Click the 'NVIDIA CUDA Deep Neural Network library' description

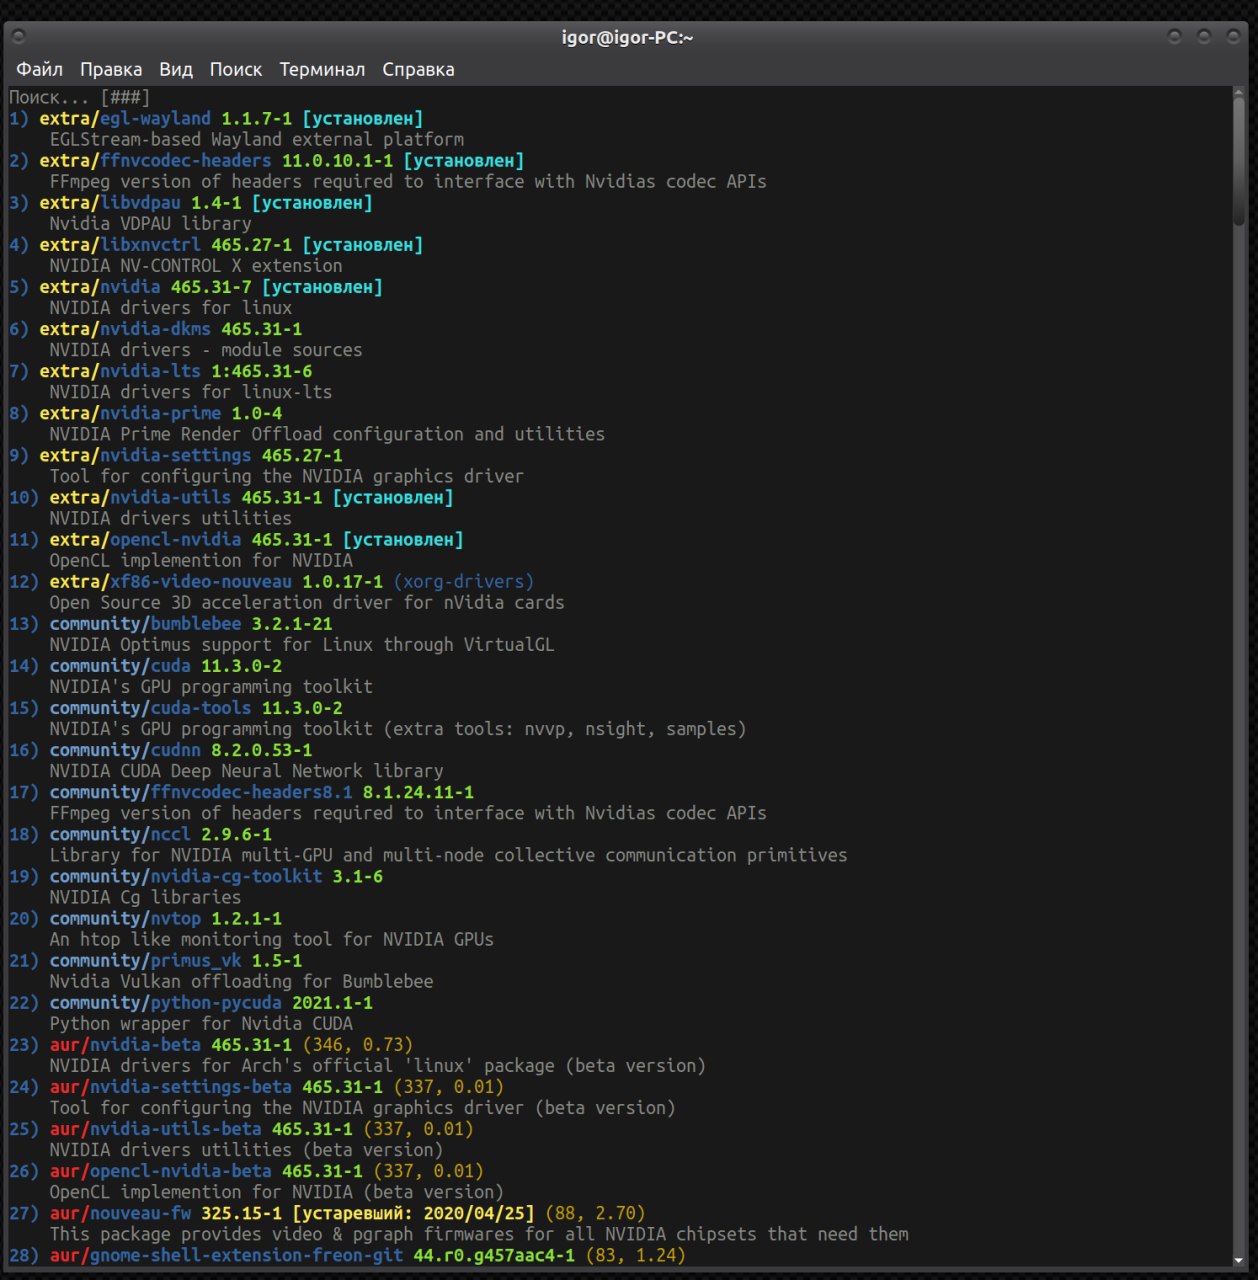(x=246, y=771)
